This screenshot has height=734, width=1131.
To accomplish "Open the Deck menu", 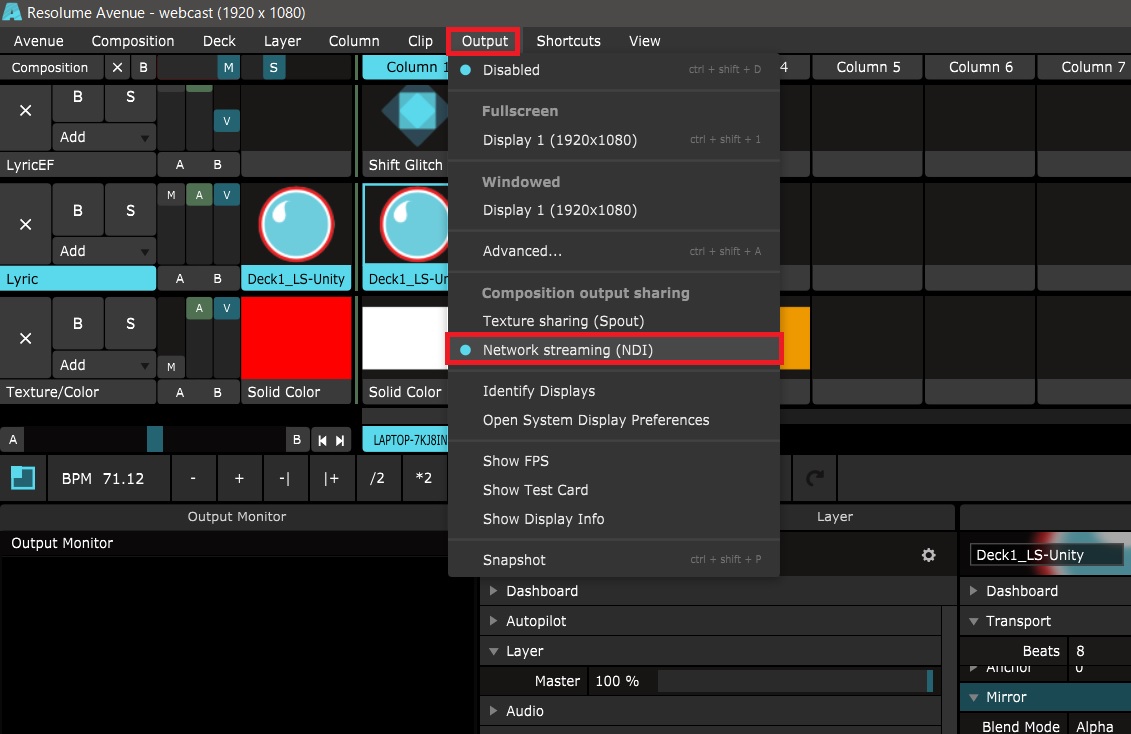I will coord(219,41).
